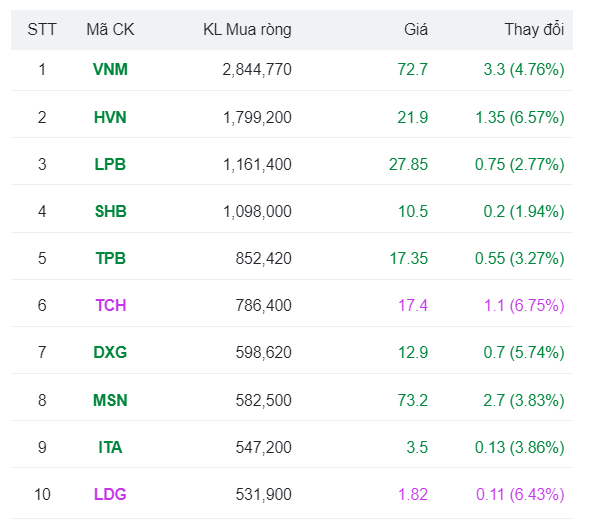Click DXG price 12.9
Viewport: 590px width, 531px height.
click(x=413, y=353)
